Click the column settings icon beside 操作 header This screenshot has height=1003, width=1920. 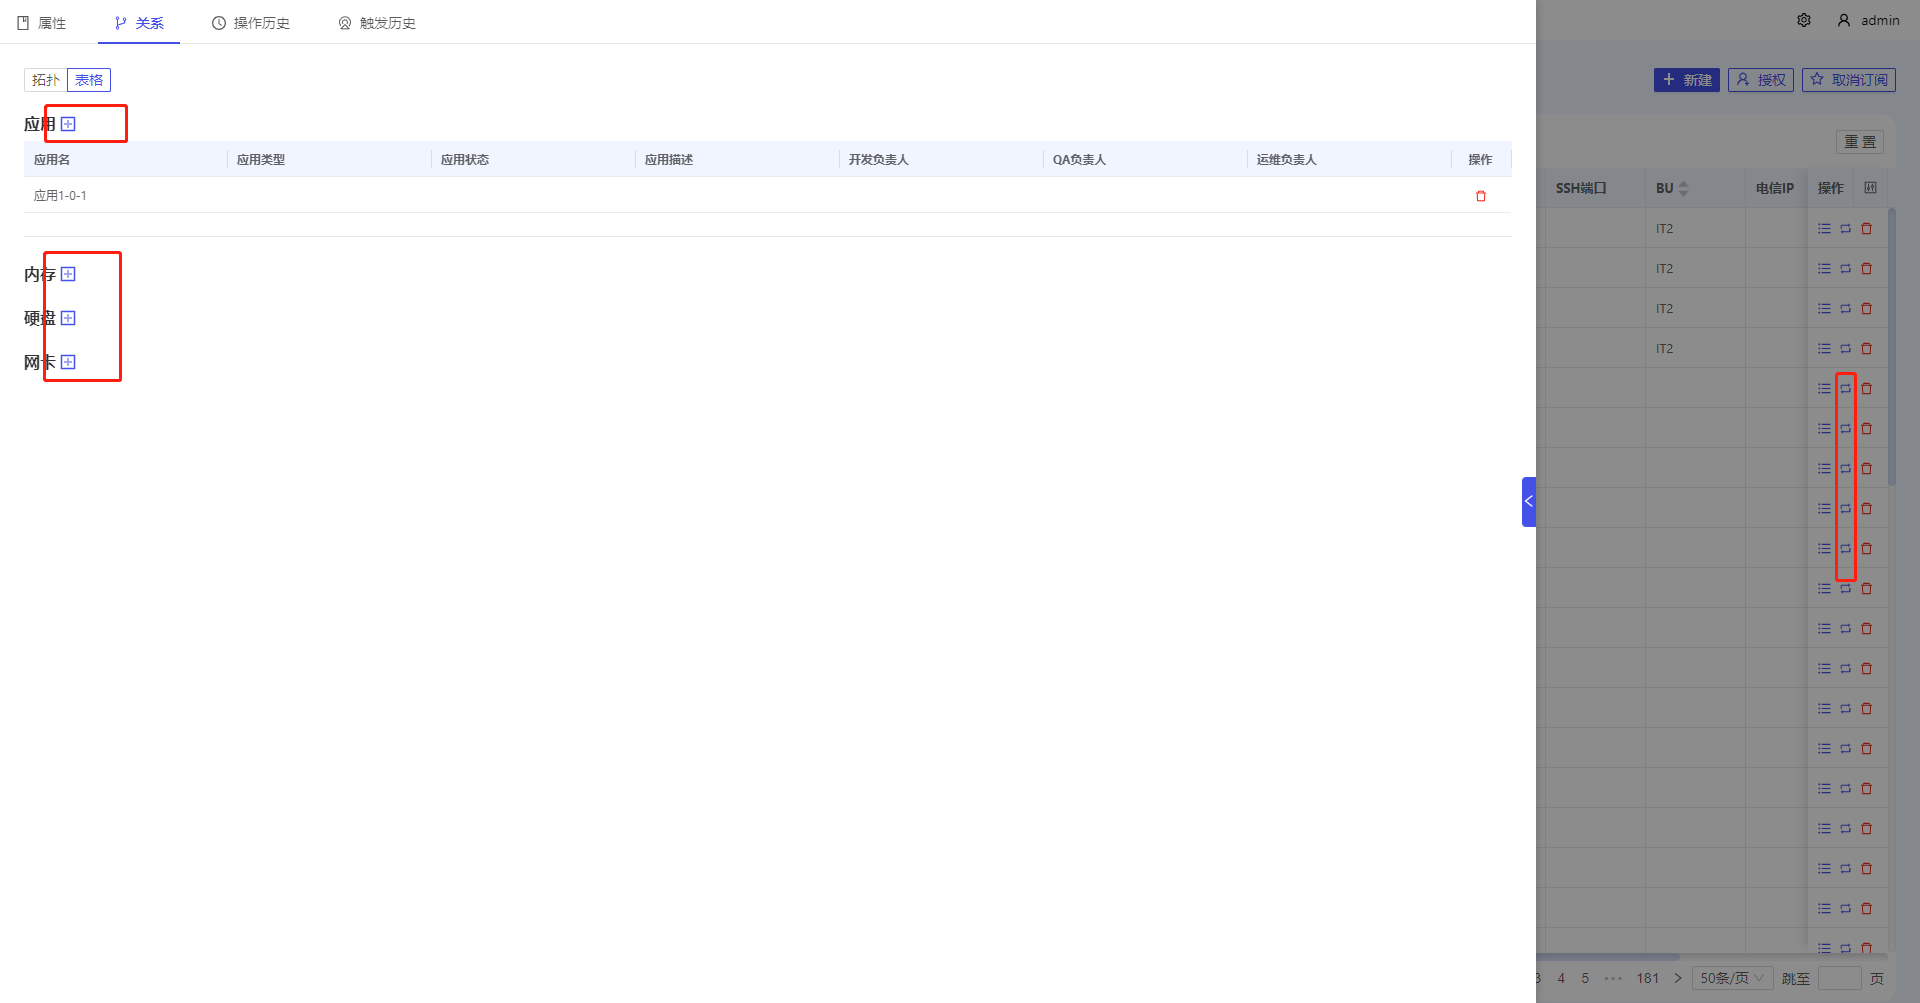[1870, 188]
